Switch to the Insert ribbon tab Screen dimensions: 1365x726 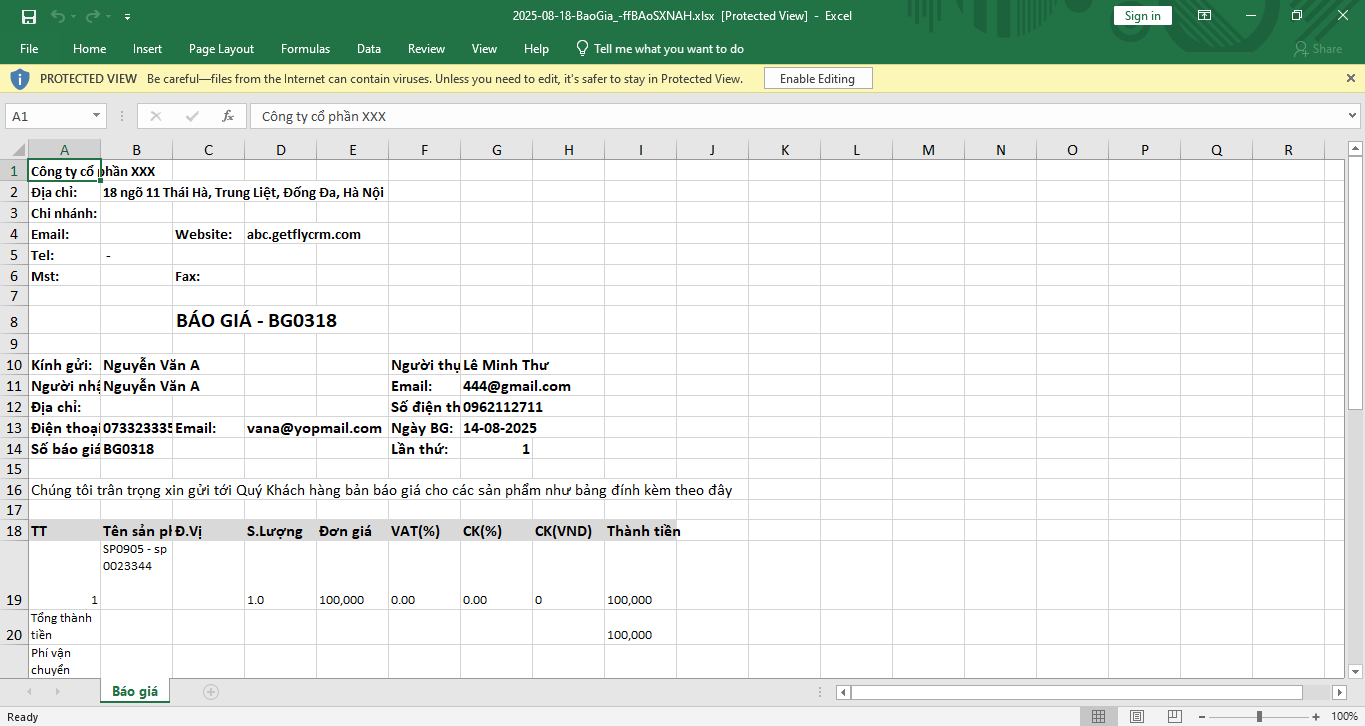(147, 49)
